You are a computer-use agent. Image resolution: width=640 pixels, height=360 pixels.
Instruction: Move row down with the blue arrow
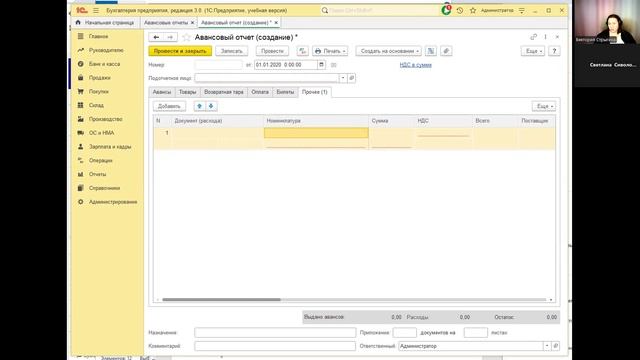(x=211, y=106)
